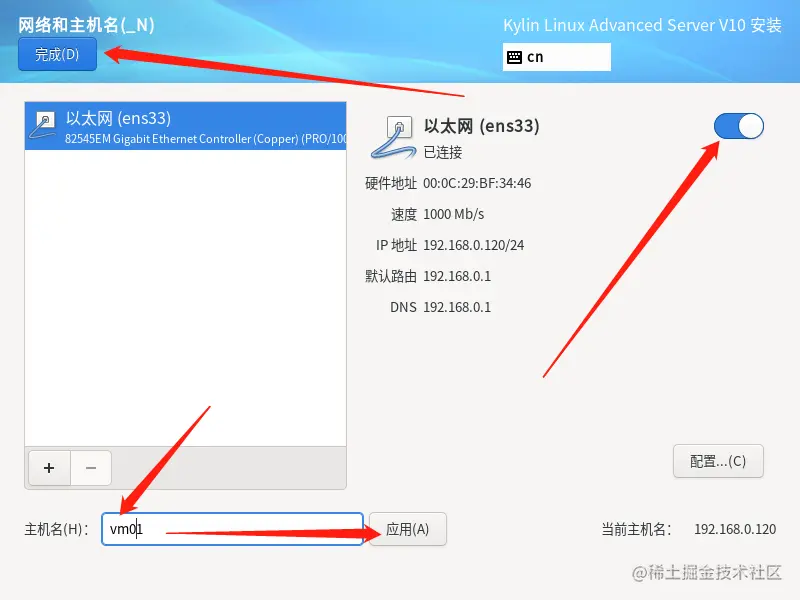Open the cn keyboard layout selector
This screenshot has width=800, height=600.
(x=557, y=57)
